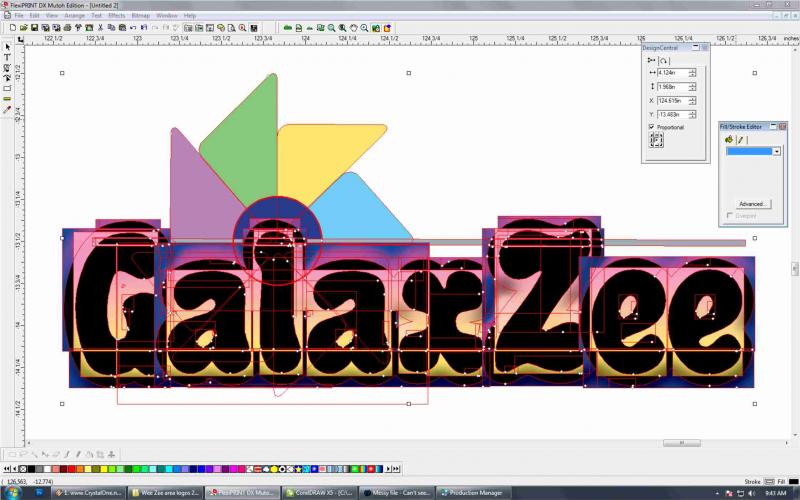Open the View menu

point(52,16)
